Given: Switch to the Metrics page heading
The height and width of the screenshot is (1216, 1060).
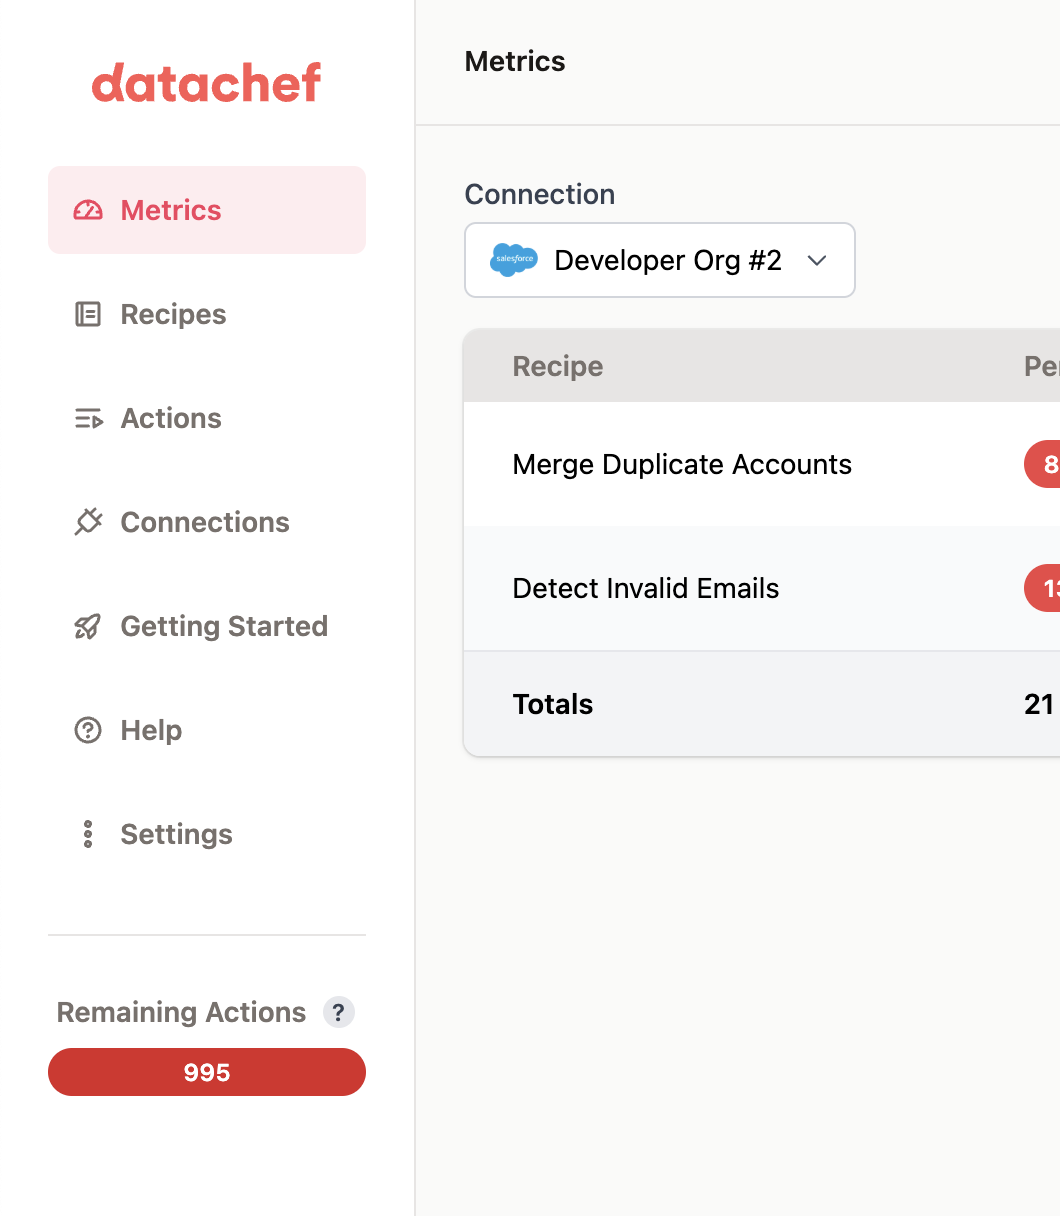Looking at the screenshot, I should tap(514, 61).
